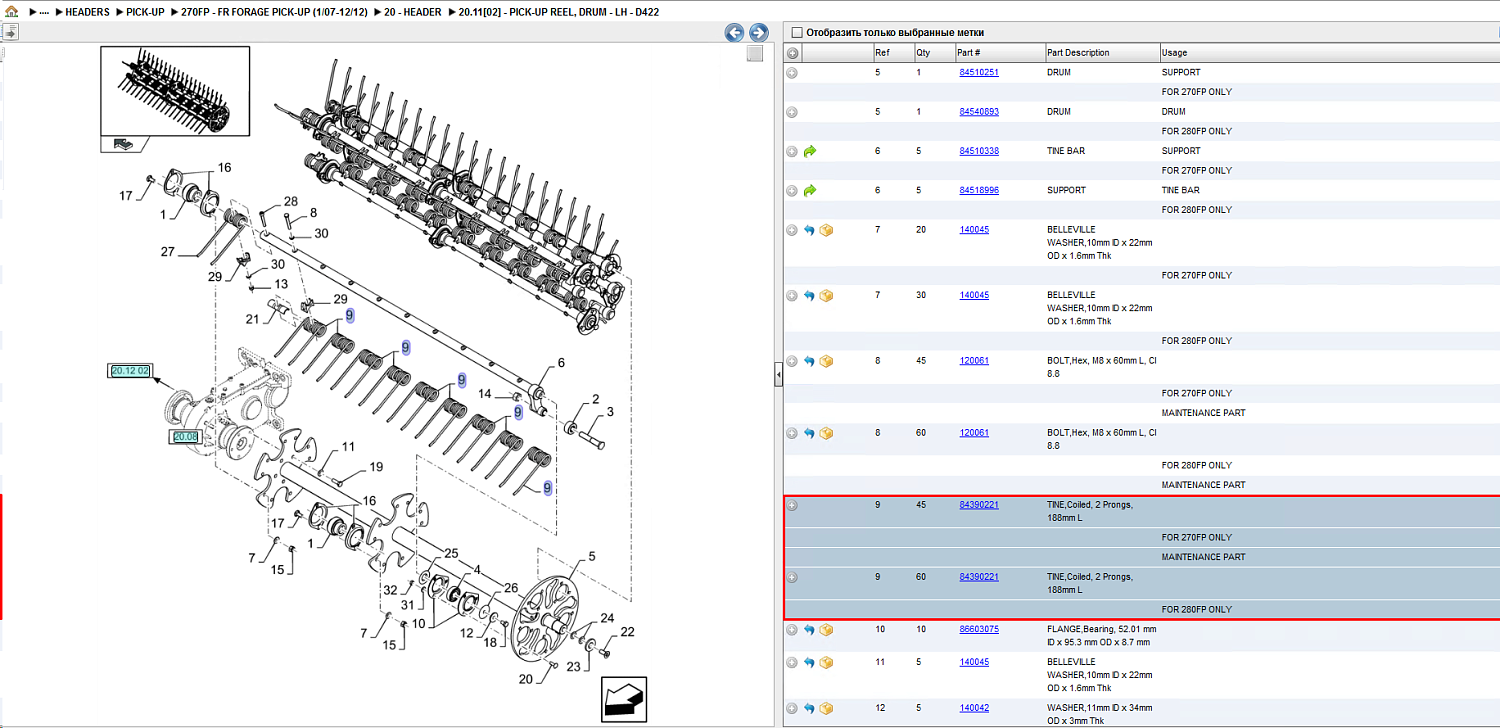Open part number 84518996 link

[979, 190]
